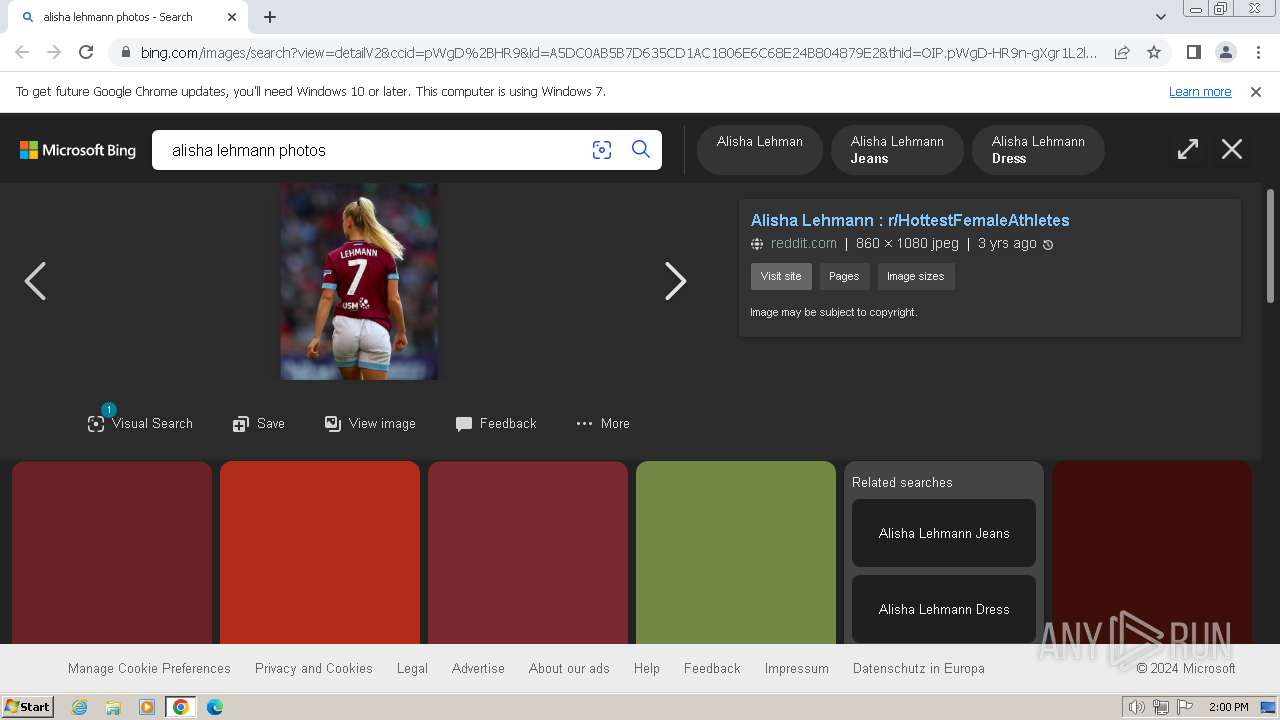Start Visual Search on this image
The image size is (1280, 720).
140,423
